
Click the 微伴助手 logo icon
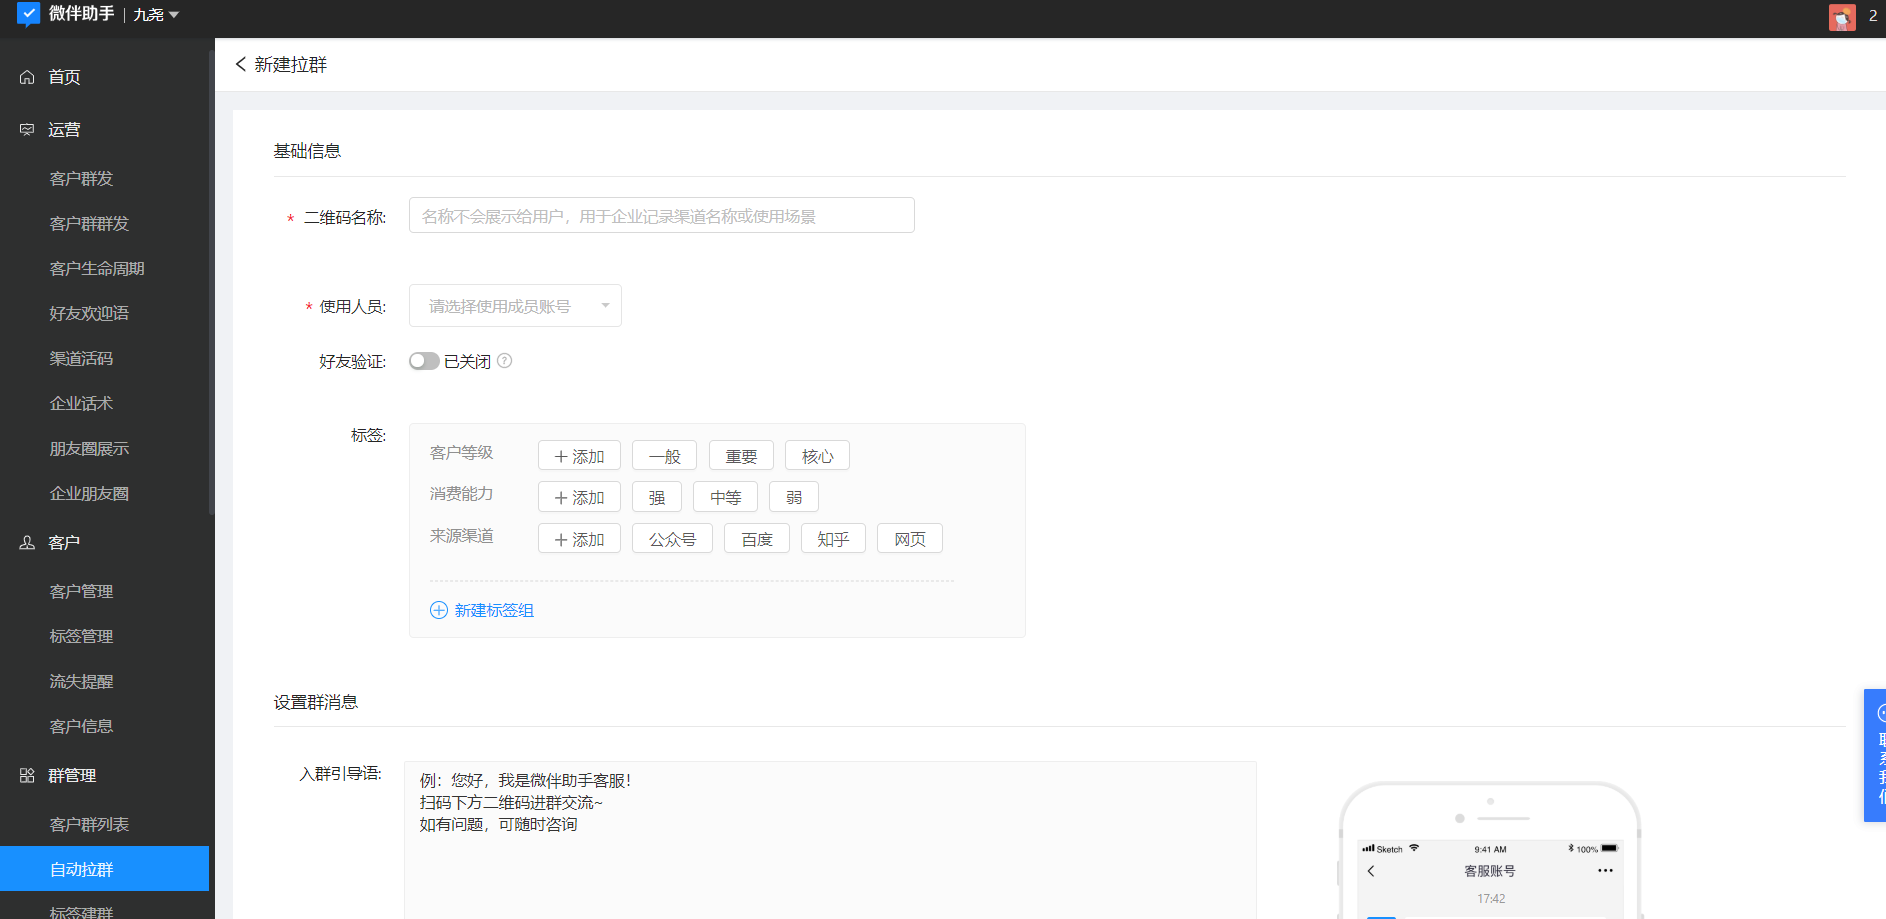click(28, 14)
